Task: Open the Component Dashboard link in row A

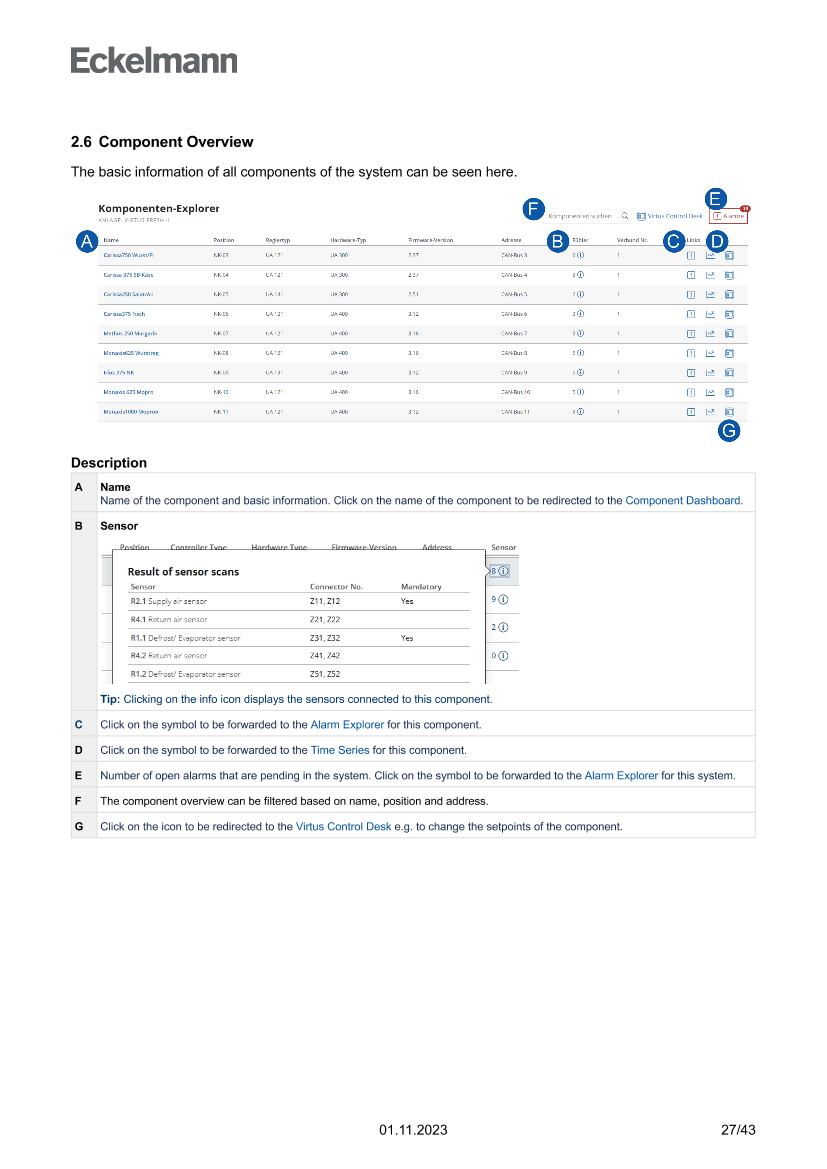Action: point(683,501)
